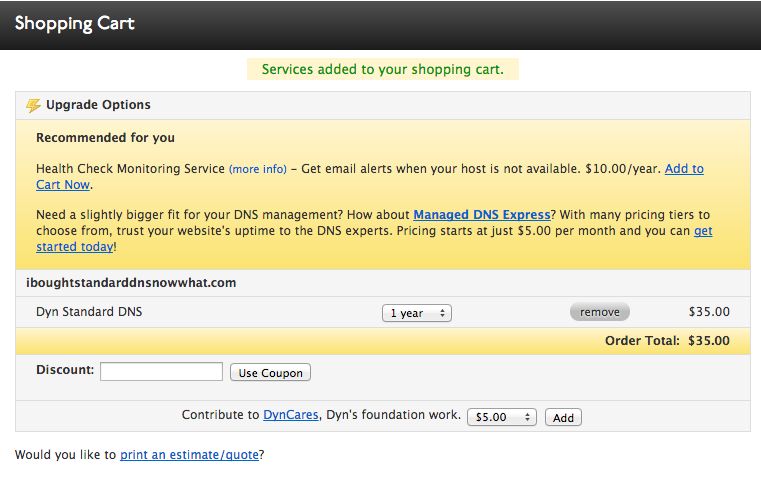The image size is (761, 478).
Task: Open the $5.00 contribution amount dropdown
Action: pos(502,417)
